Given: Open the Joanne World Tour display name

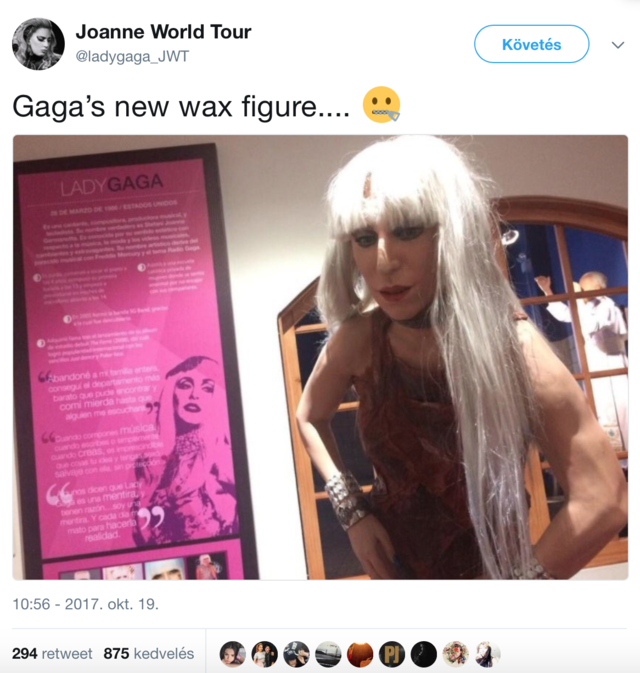Looking at the screenshot, I should tap(163, 32).
